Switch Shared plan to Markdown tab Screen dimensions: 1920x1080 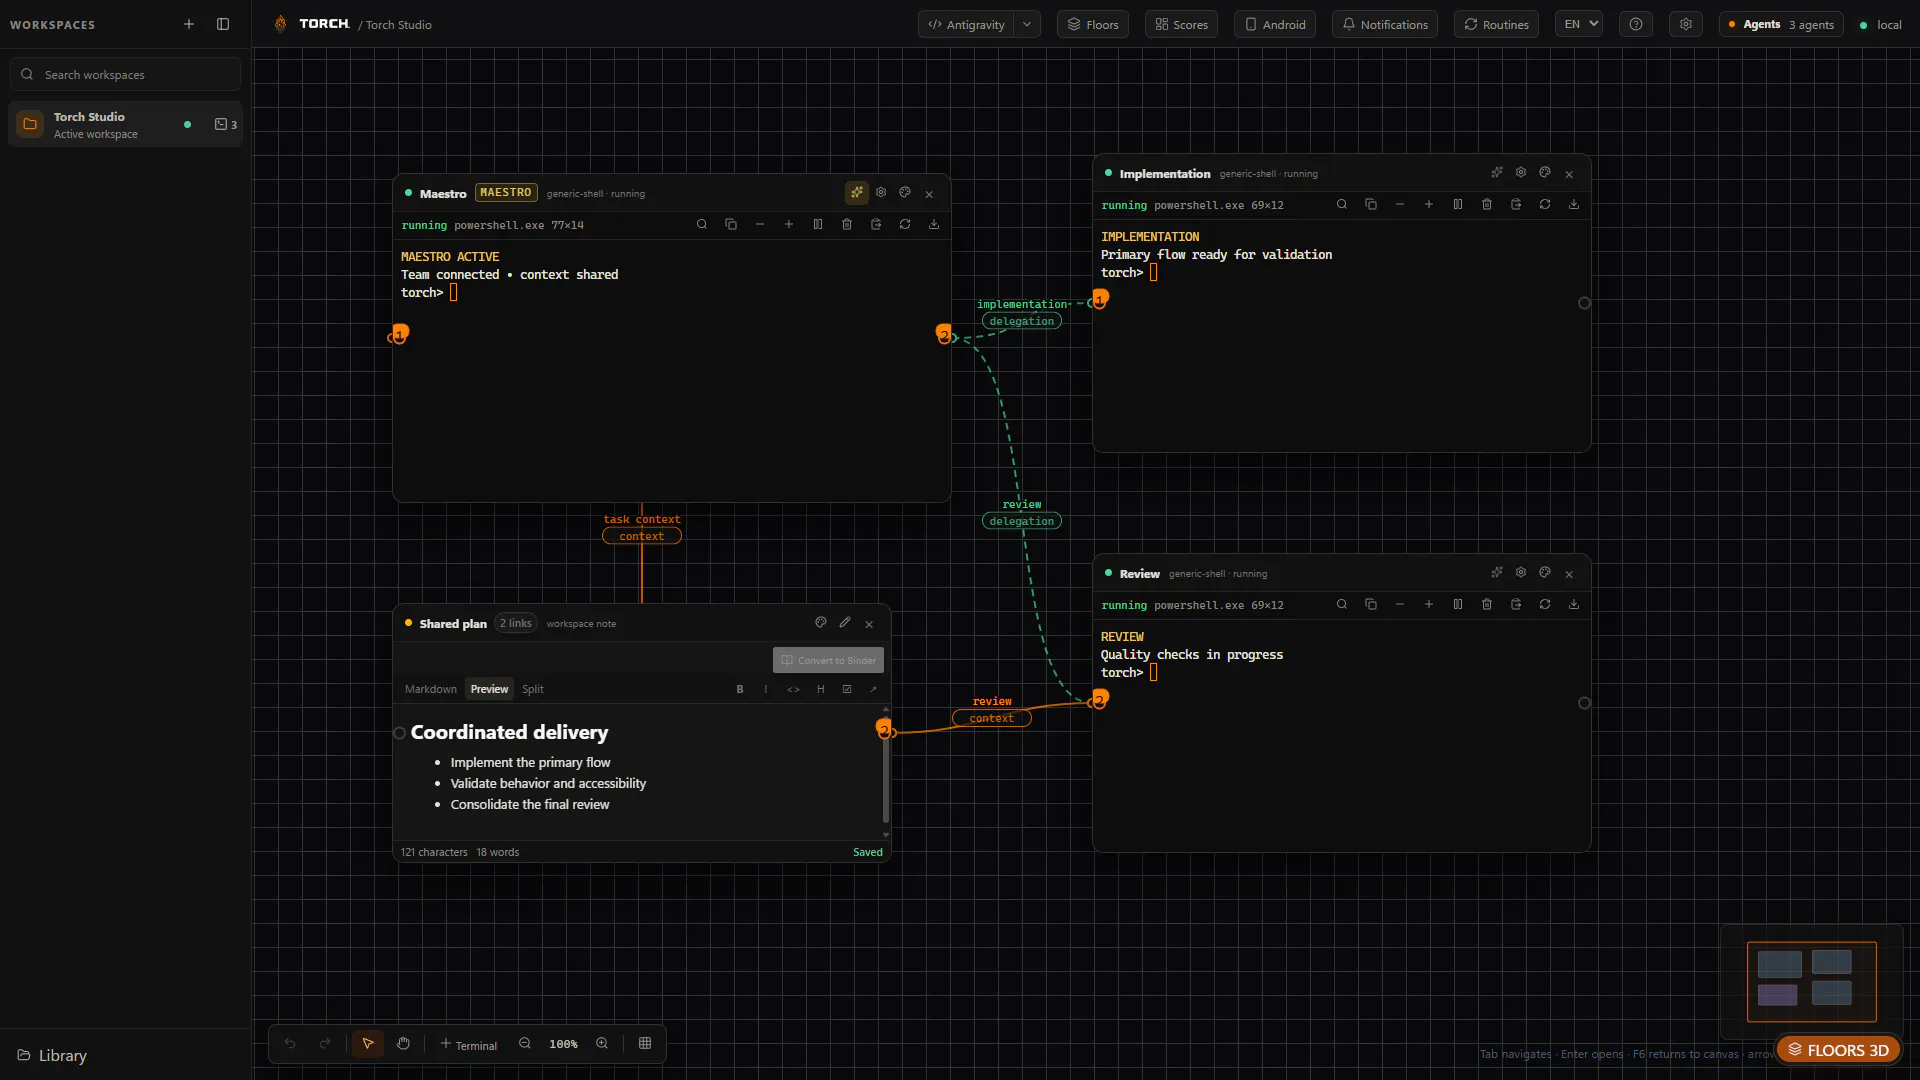[x=431, y=689]
